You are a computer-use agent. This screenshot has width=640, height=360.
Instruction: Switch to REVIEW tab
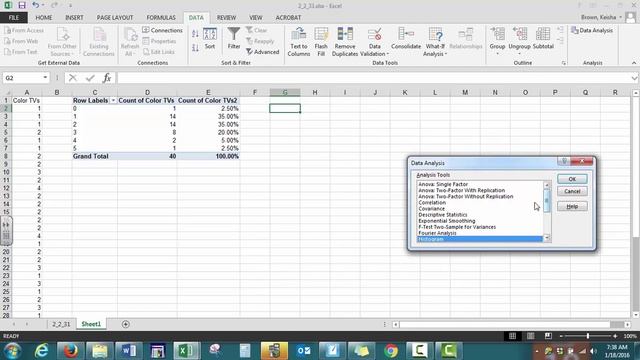click(226, 18)
